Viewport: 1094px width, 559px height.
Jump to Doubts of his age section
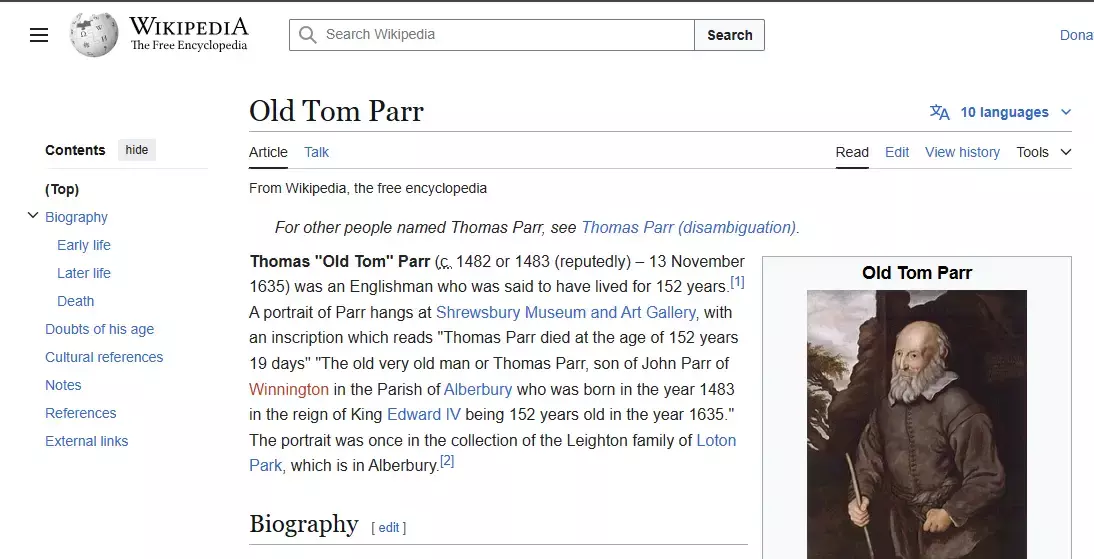click(x=99, y=329)
